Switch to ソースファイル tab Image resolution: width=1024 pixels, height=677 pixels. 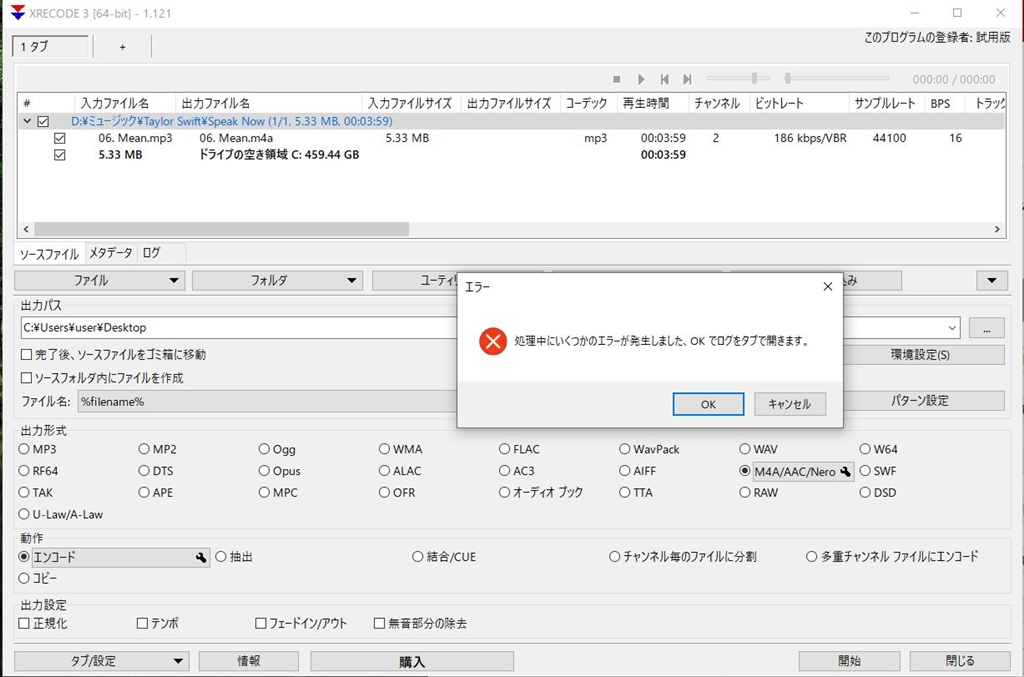point(49,254)
